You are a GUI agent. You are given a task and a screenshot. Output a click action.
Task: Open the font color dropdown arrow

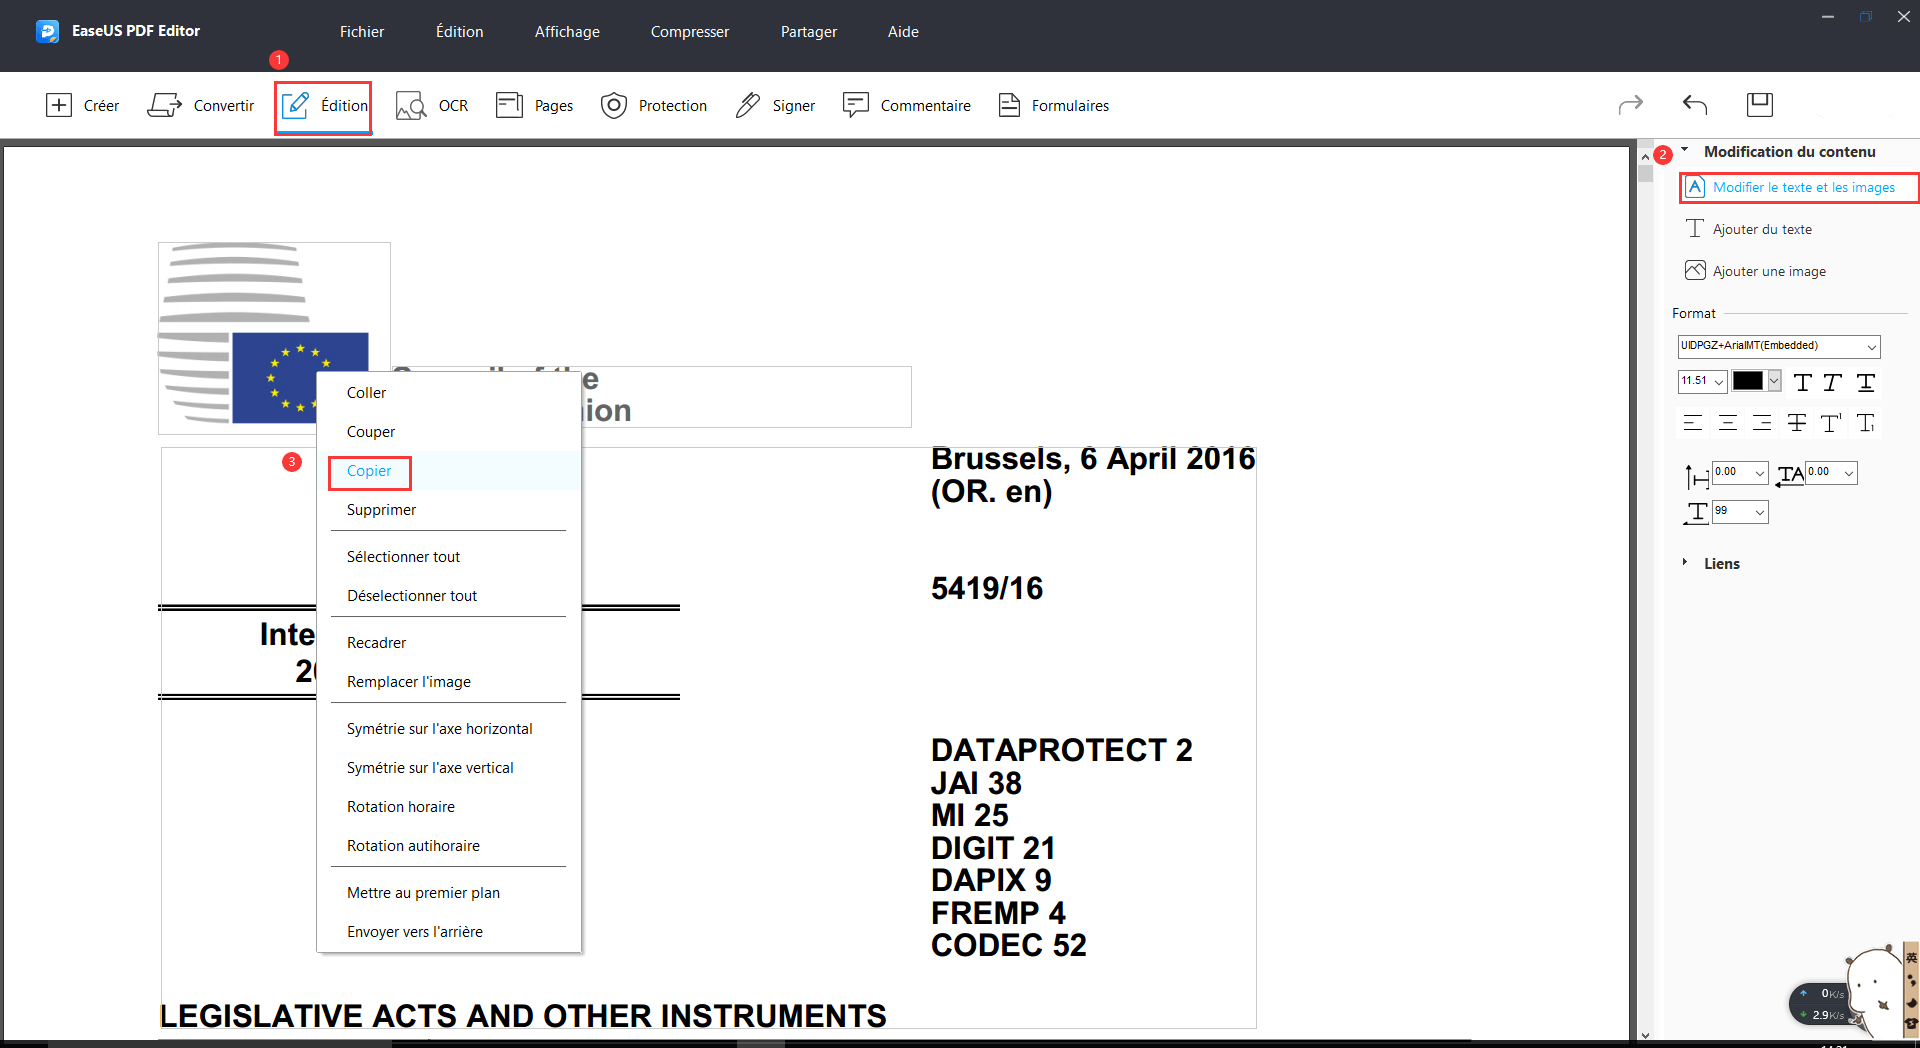[x=1774, y=381]
